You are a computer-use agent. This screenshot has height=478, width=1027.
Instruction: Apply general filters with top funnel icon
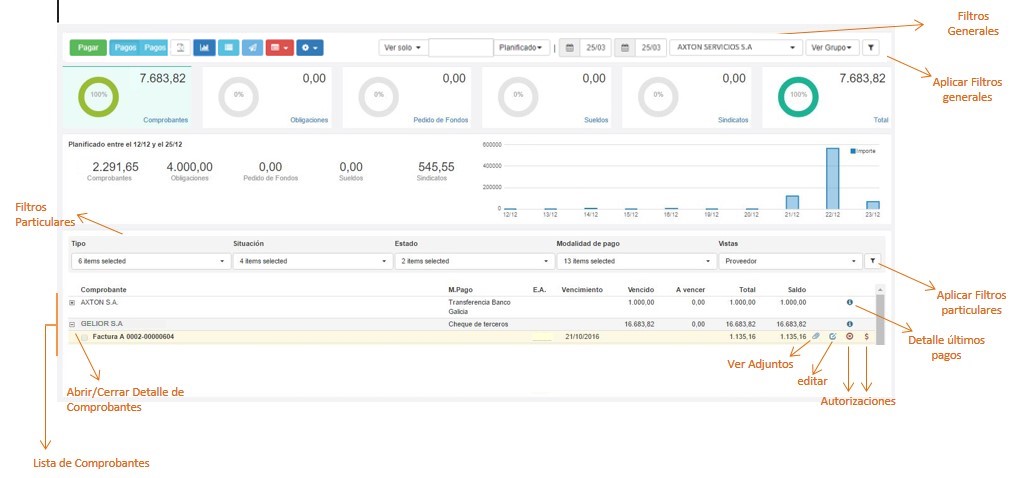[871, 47]
